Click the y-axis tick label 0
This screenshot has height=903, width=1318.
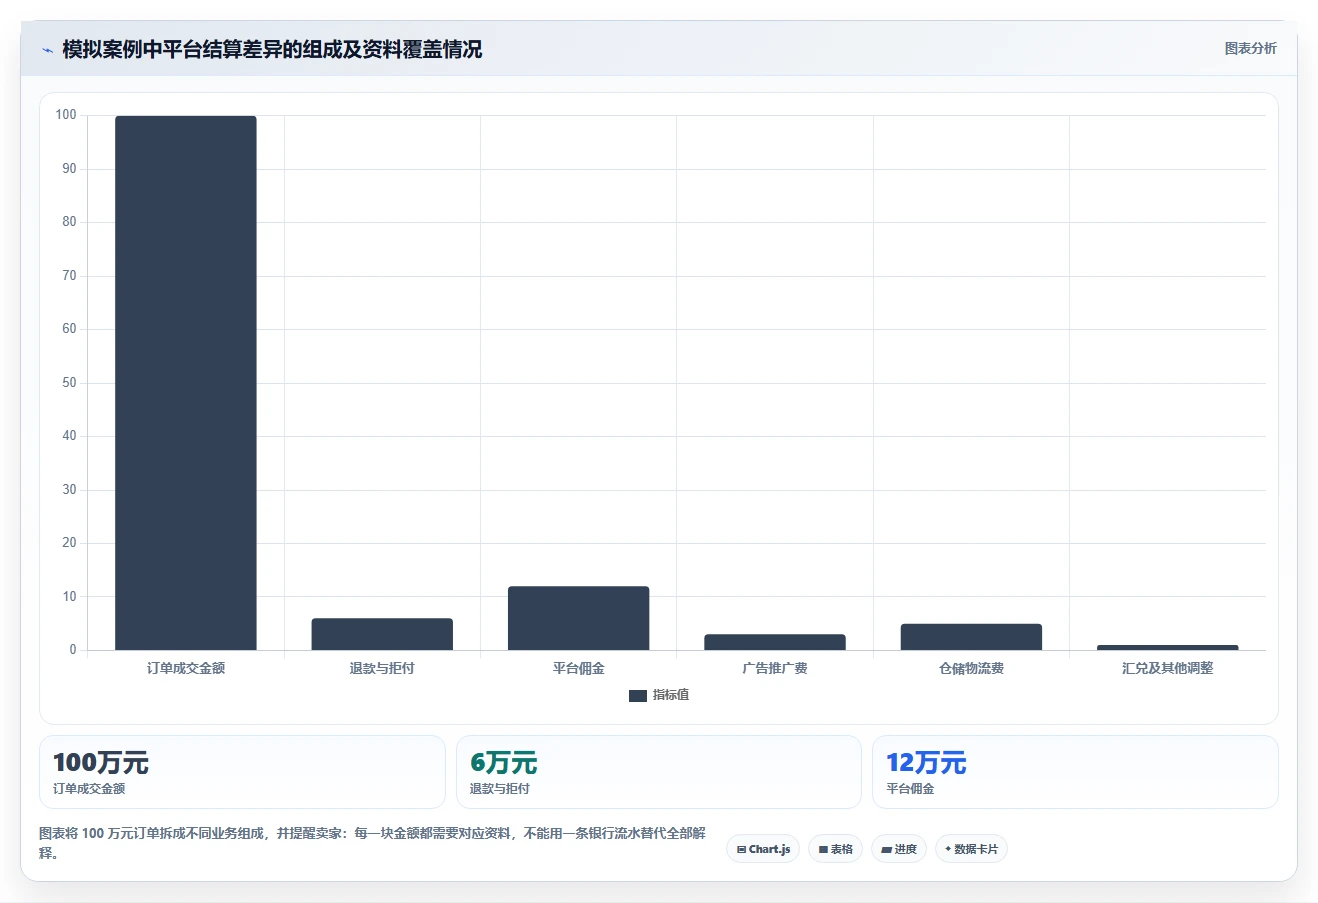pyautogui.click(x=73, y=650)
